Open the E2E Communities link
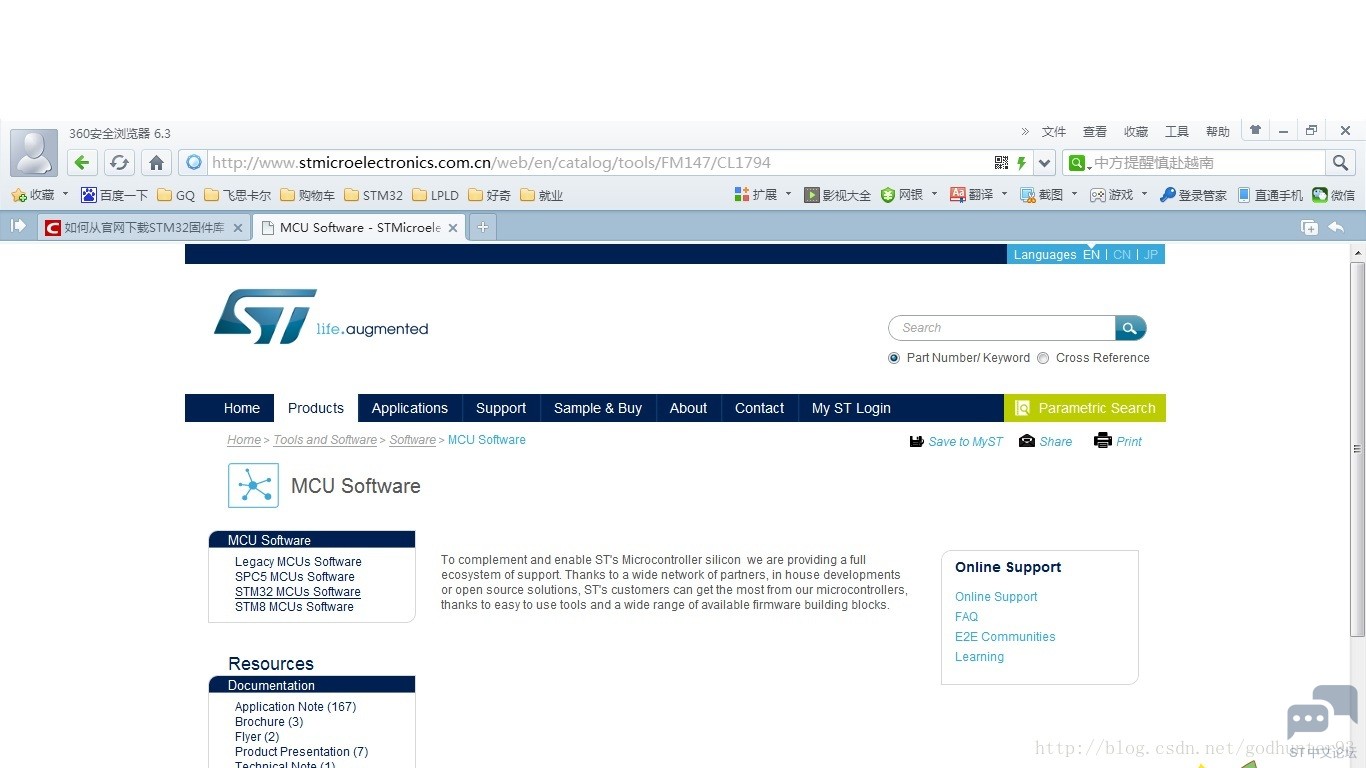Image resolution: width=1366 pixels, height=768 pixels. pos(1005,637)
